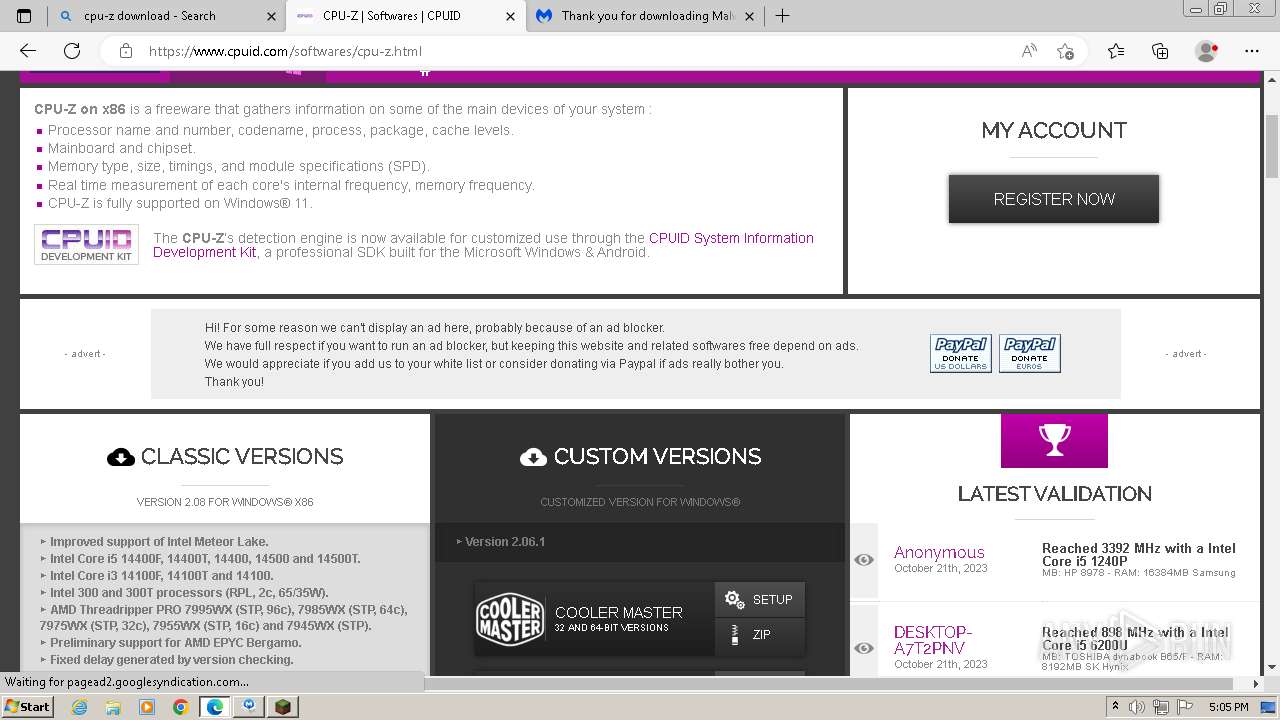Click 'VERSION 2.08 FOR WINDOWS® X86' text
Image resolution: width=1280 pixels, height=720 pixels.
(x=225, y=502)
